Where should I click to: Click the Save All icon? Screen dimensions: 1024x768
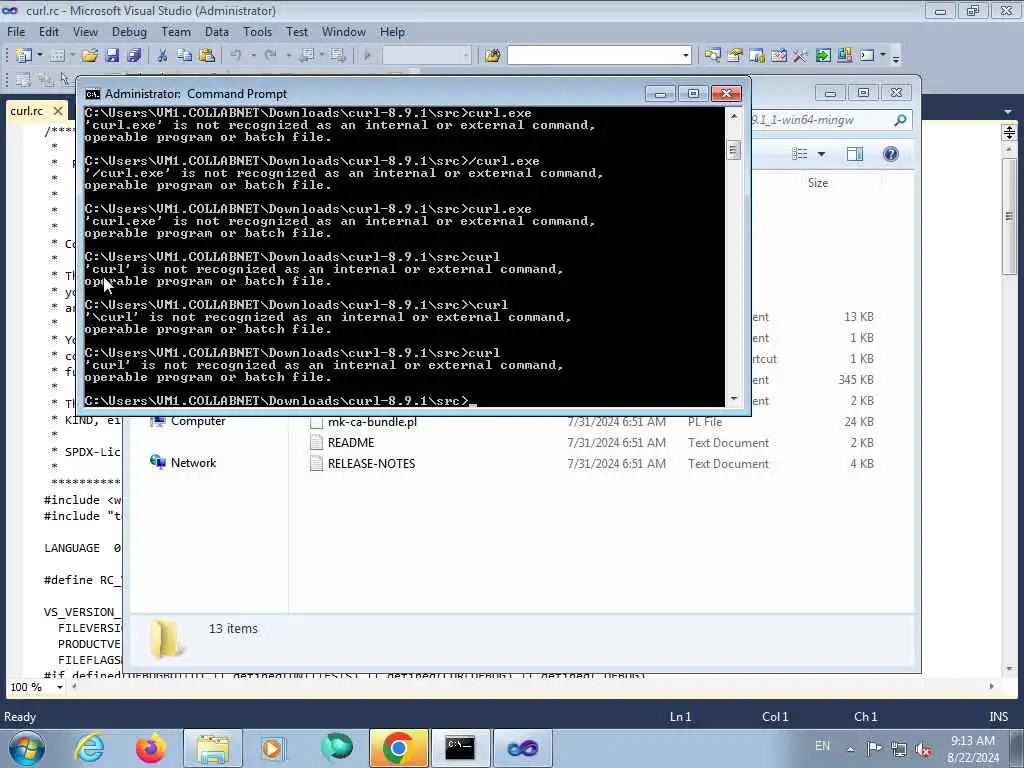click(x=134, y=56)
